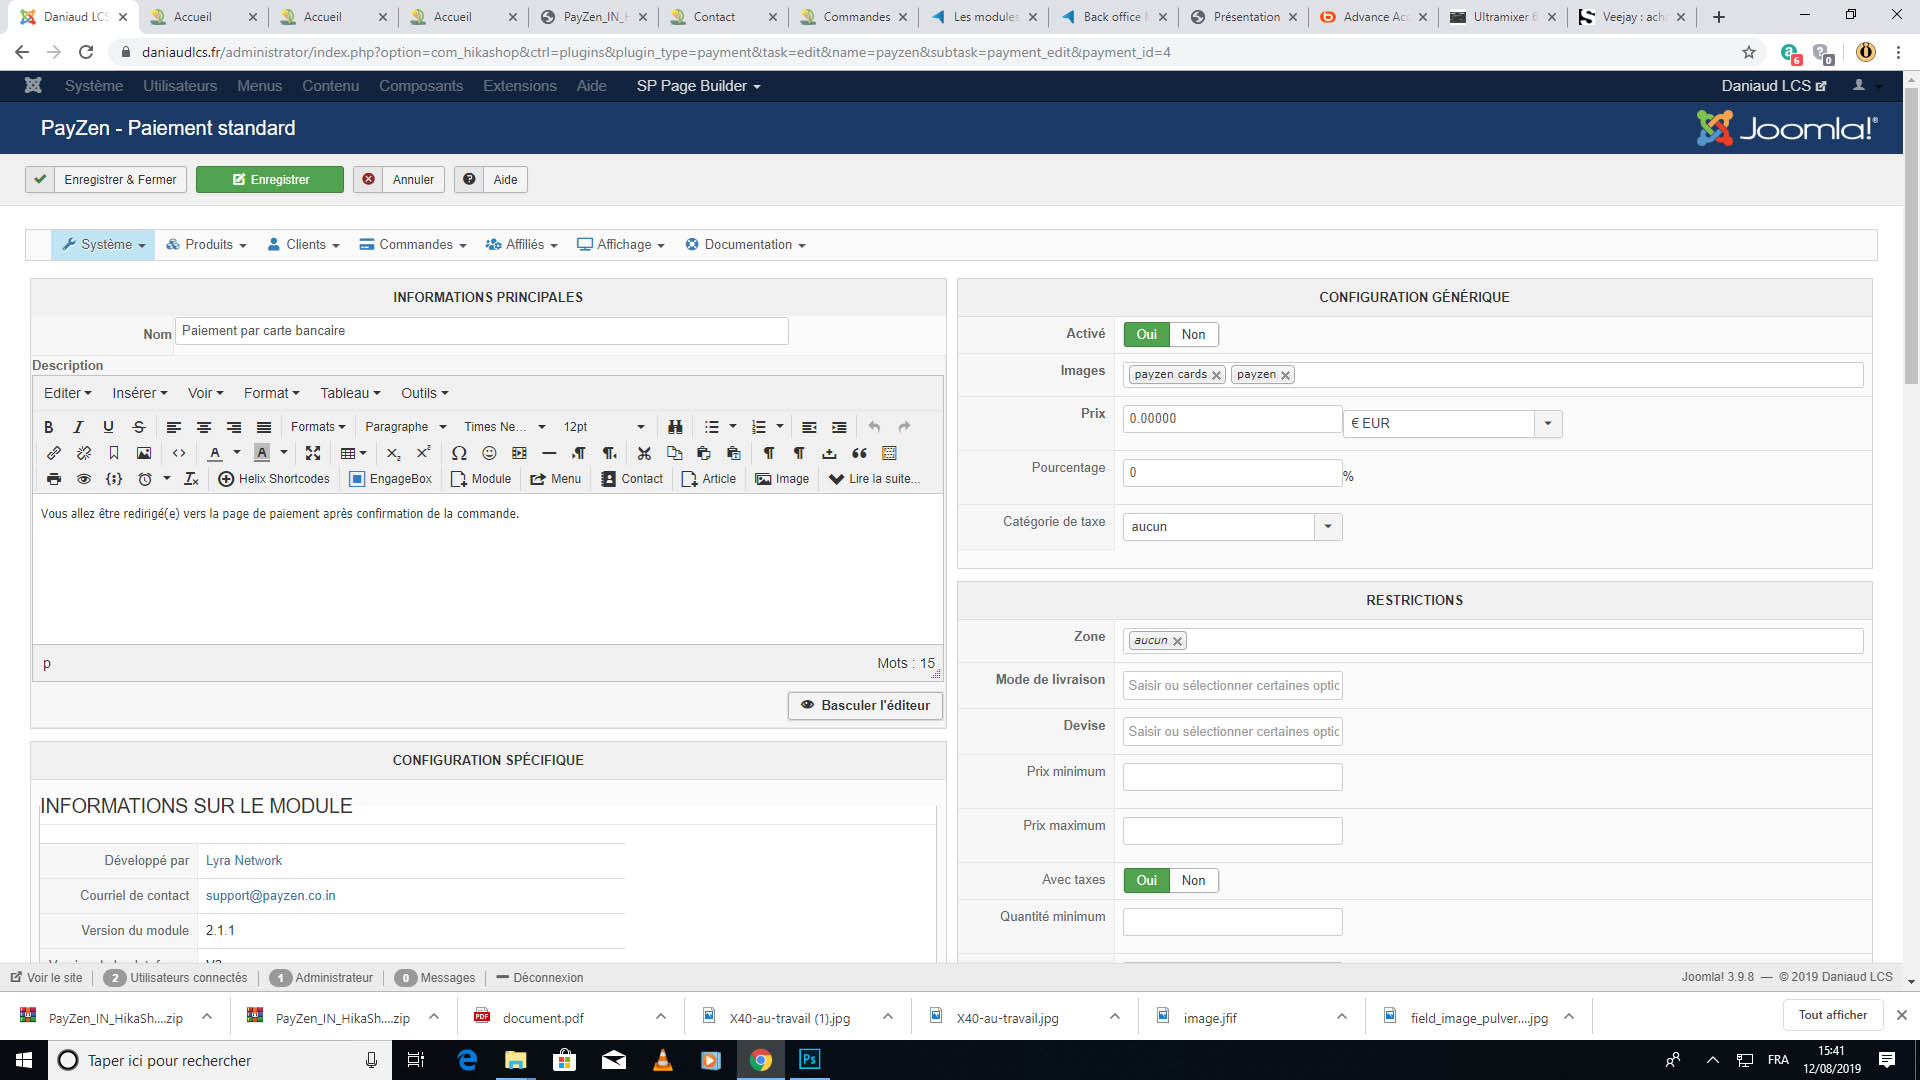The image size is (1920, 1080).
Task: Click the fullscreen editor icon
Action: (x=313, y=453)
